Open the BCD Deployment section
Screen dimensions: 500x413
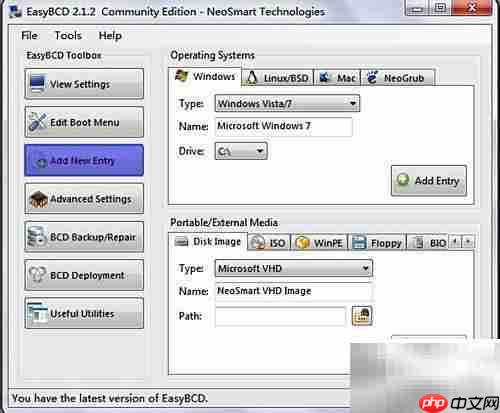pos(84,275)
